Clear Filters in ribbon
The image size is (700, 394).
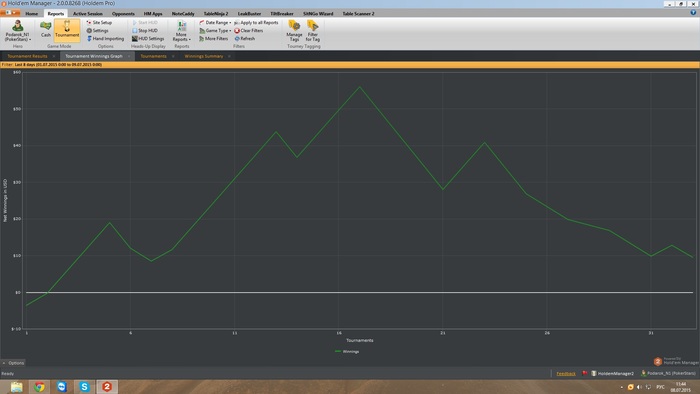click(x=249, y=30)
